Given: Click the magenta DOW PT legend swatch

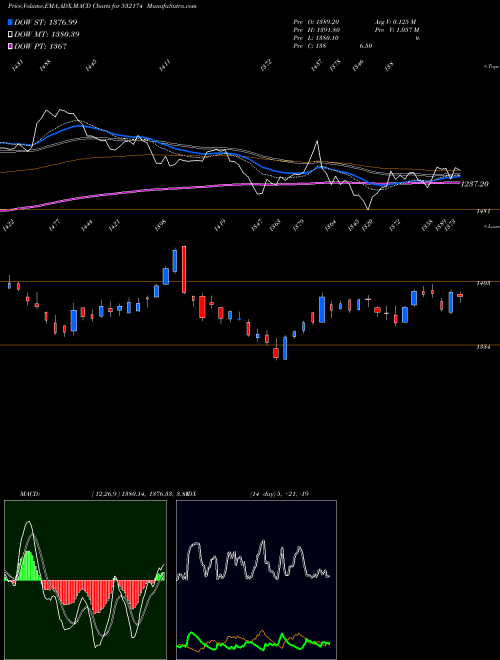Looking at the screenshot, I should coord(11,46).
